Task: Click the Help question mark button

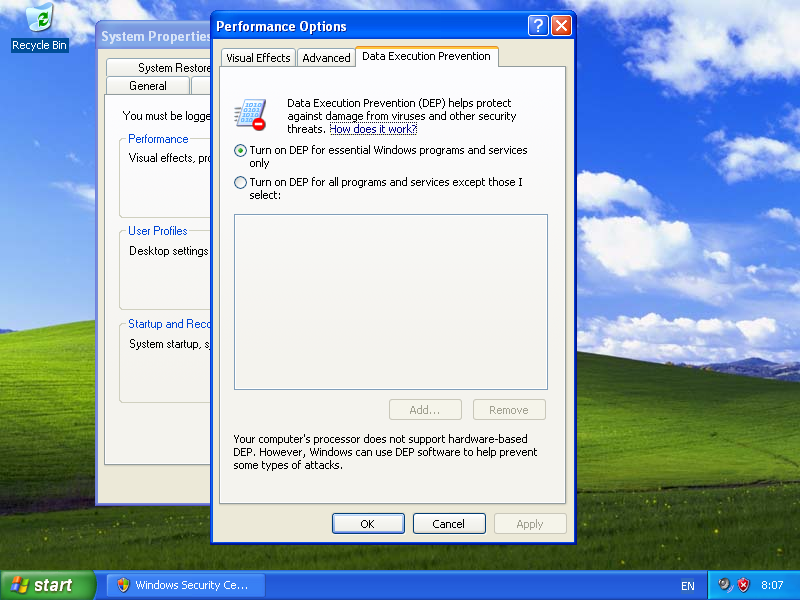Action: pyautogui.click(x=538, y=26)
